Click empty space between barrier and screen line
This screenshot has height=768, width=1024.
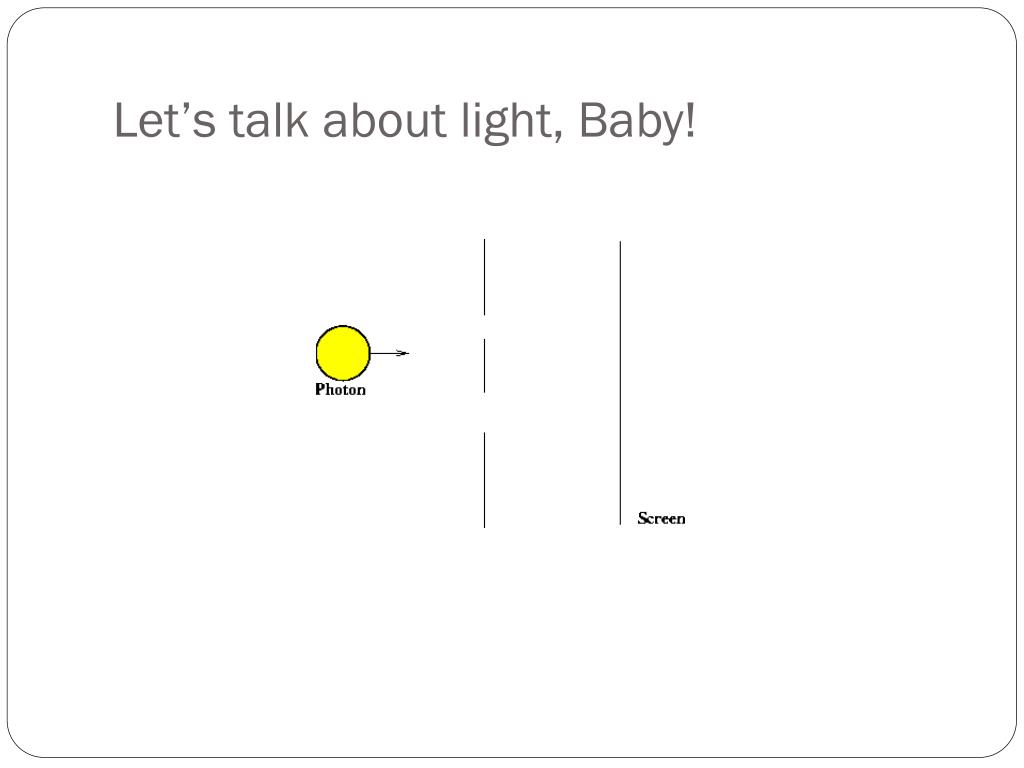[x=552, y=383]
